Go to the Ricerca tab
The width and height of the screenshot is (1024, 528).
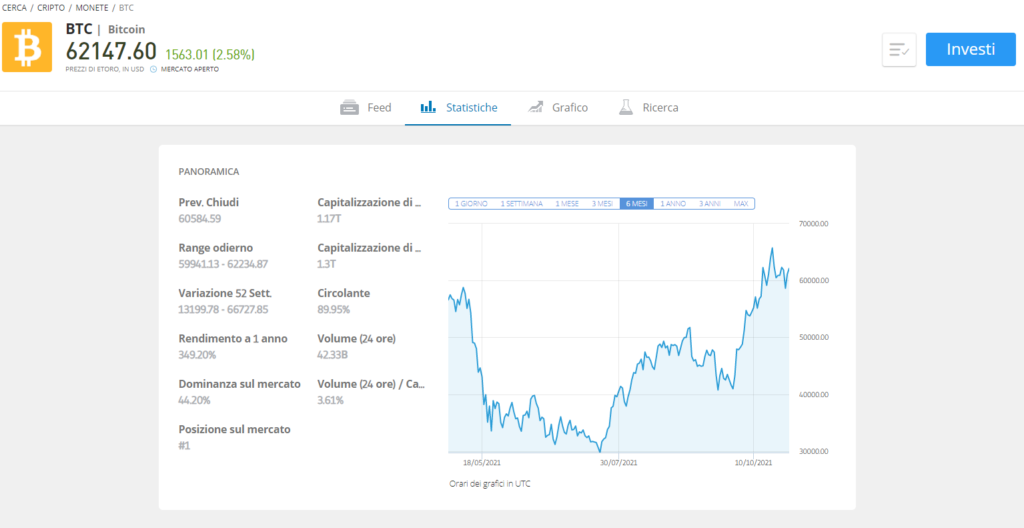point(648,107)
